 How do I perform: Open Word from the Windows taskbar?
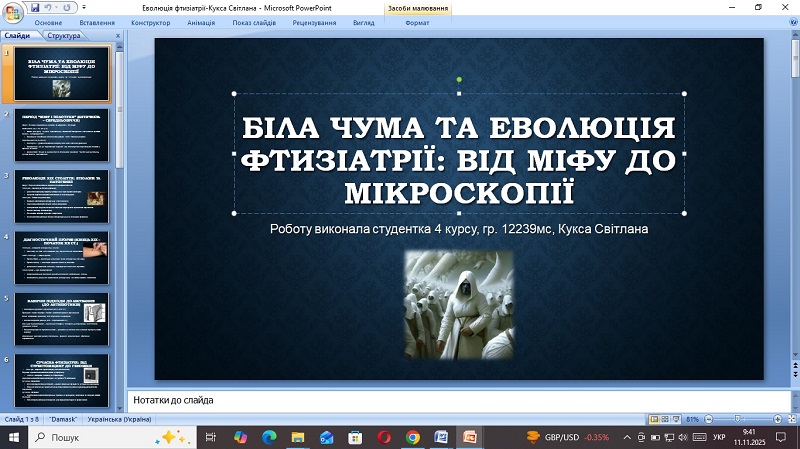coord(441,438)
